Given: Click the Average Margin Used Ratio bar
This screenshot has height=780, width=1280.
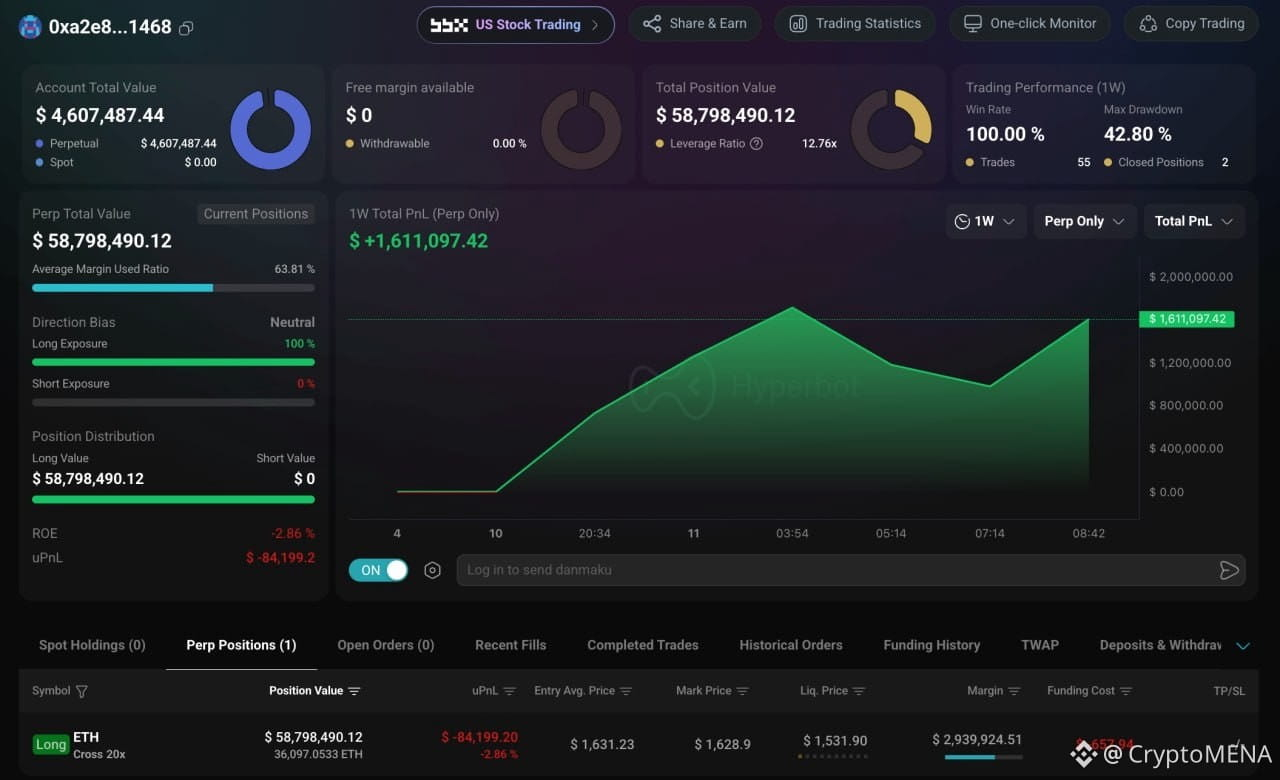Looking at the screenshot, I should (x=173, y=288).
